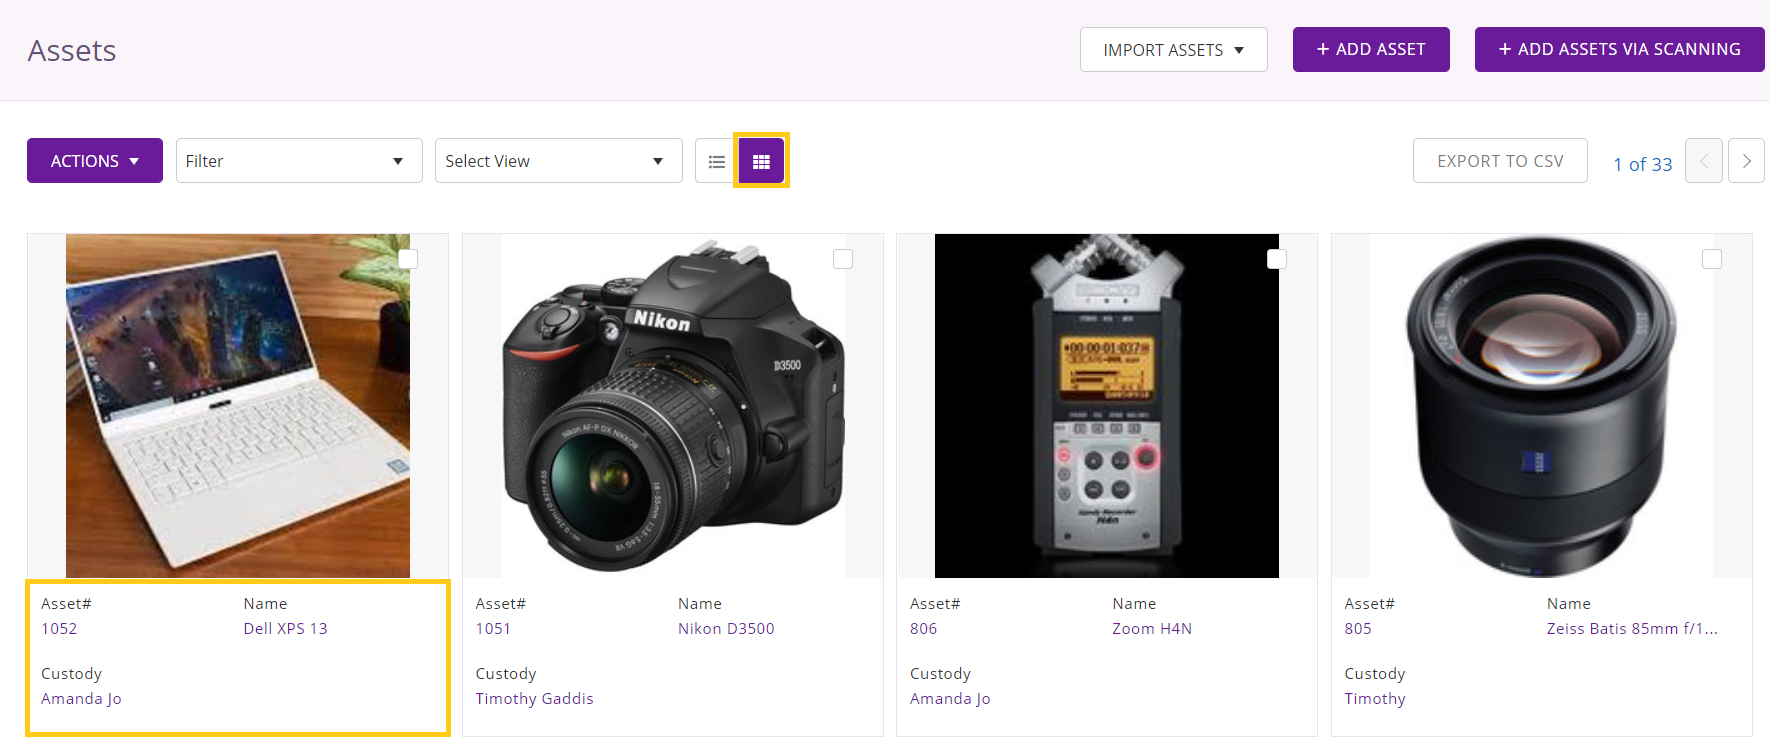Click the '1 of 33' page indicator
Screen dimensions: 1769x746
1642,164
